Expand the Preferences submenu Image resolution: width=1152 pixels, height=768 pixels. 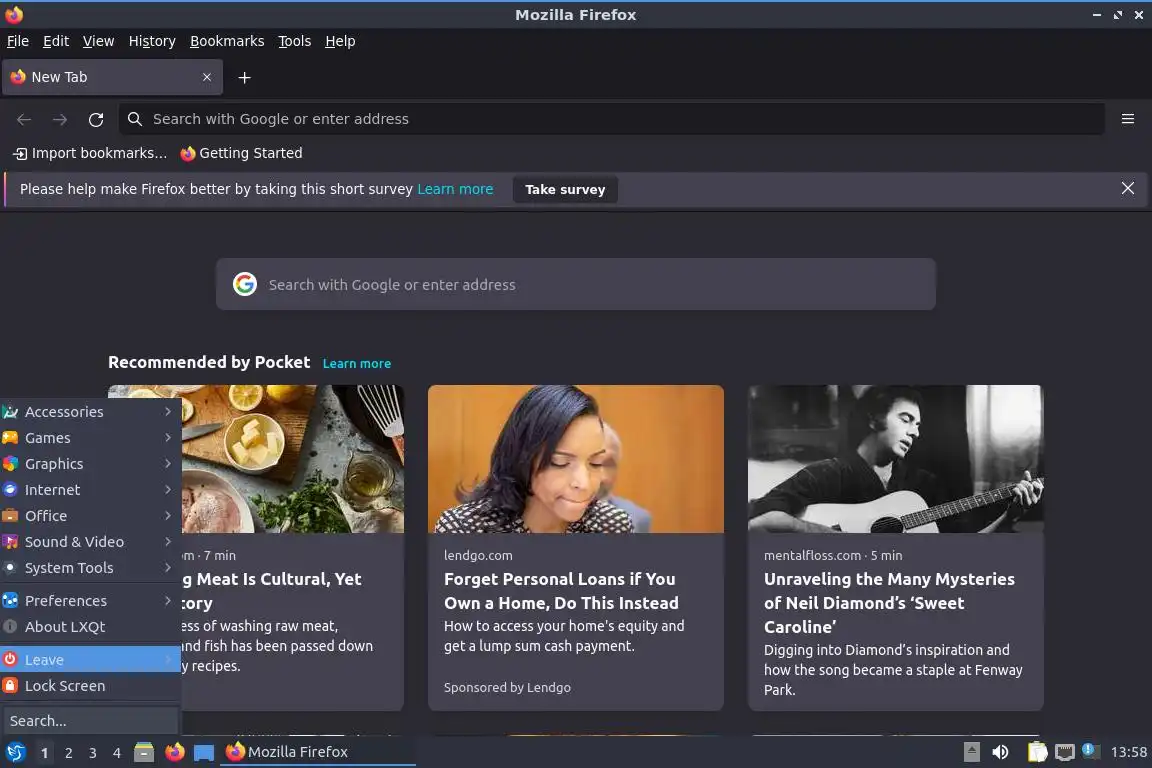tap(90, 600)
